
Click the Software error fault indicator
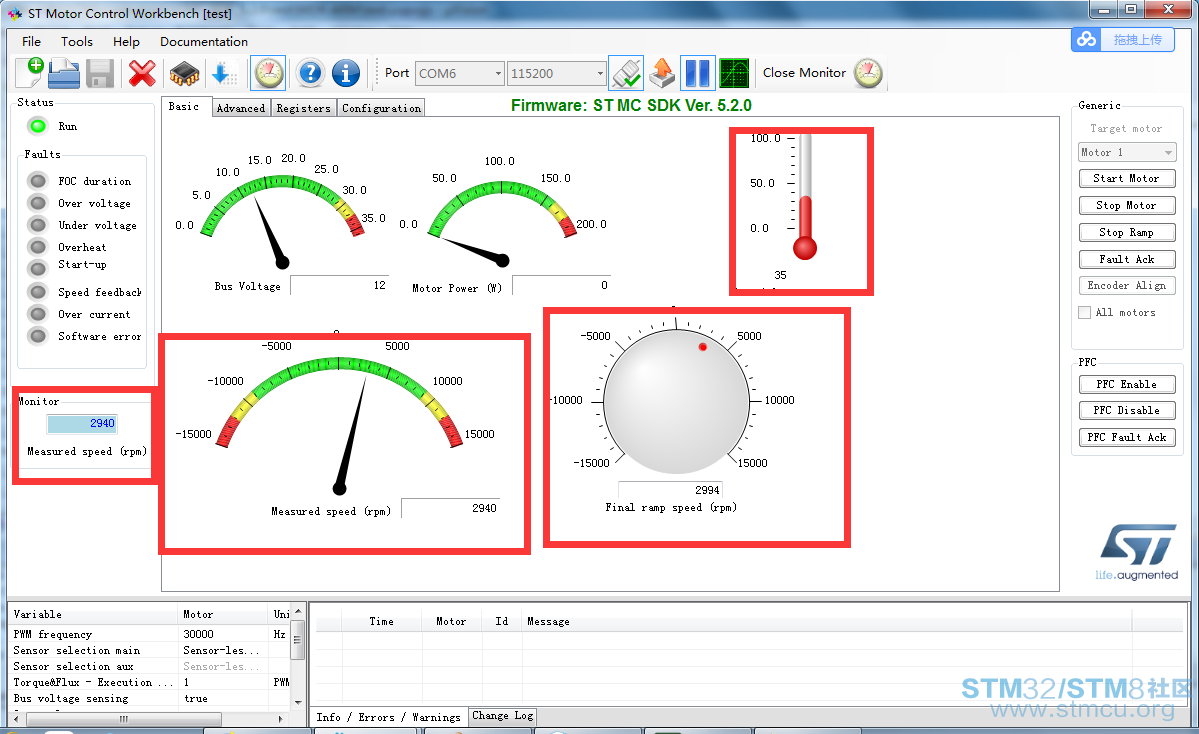coord(37,336)
